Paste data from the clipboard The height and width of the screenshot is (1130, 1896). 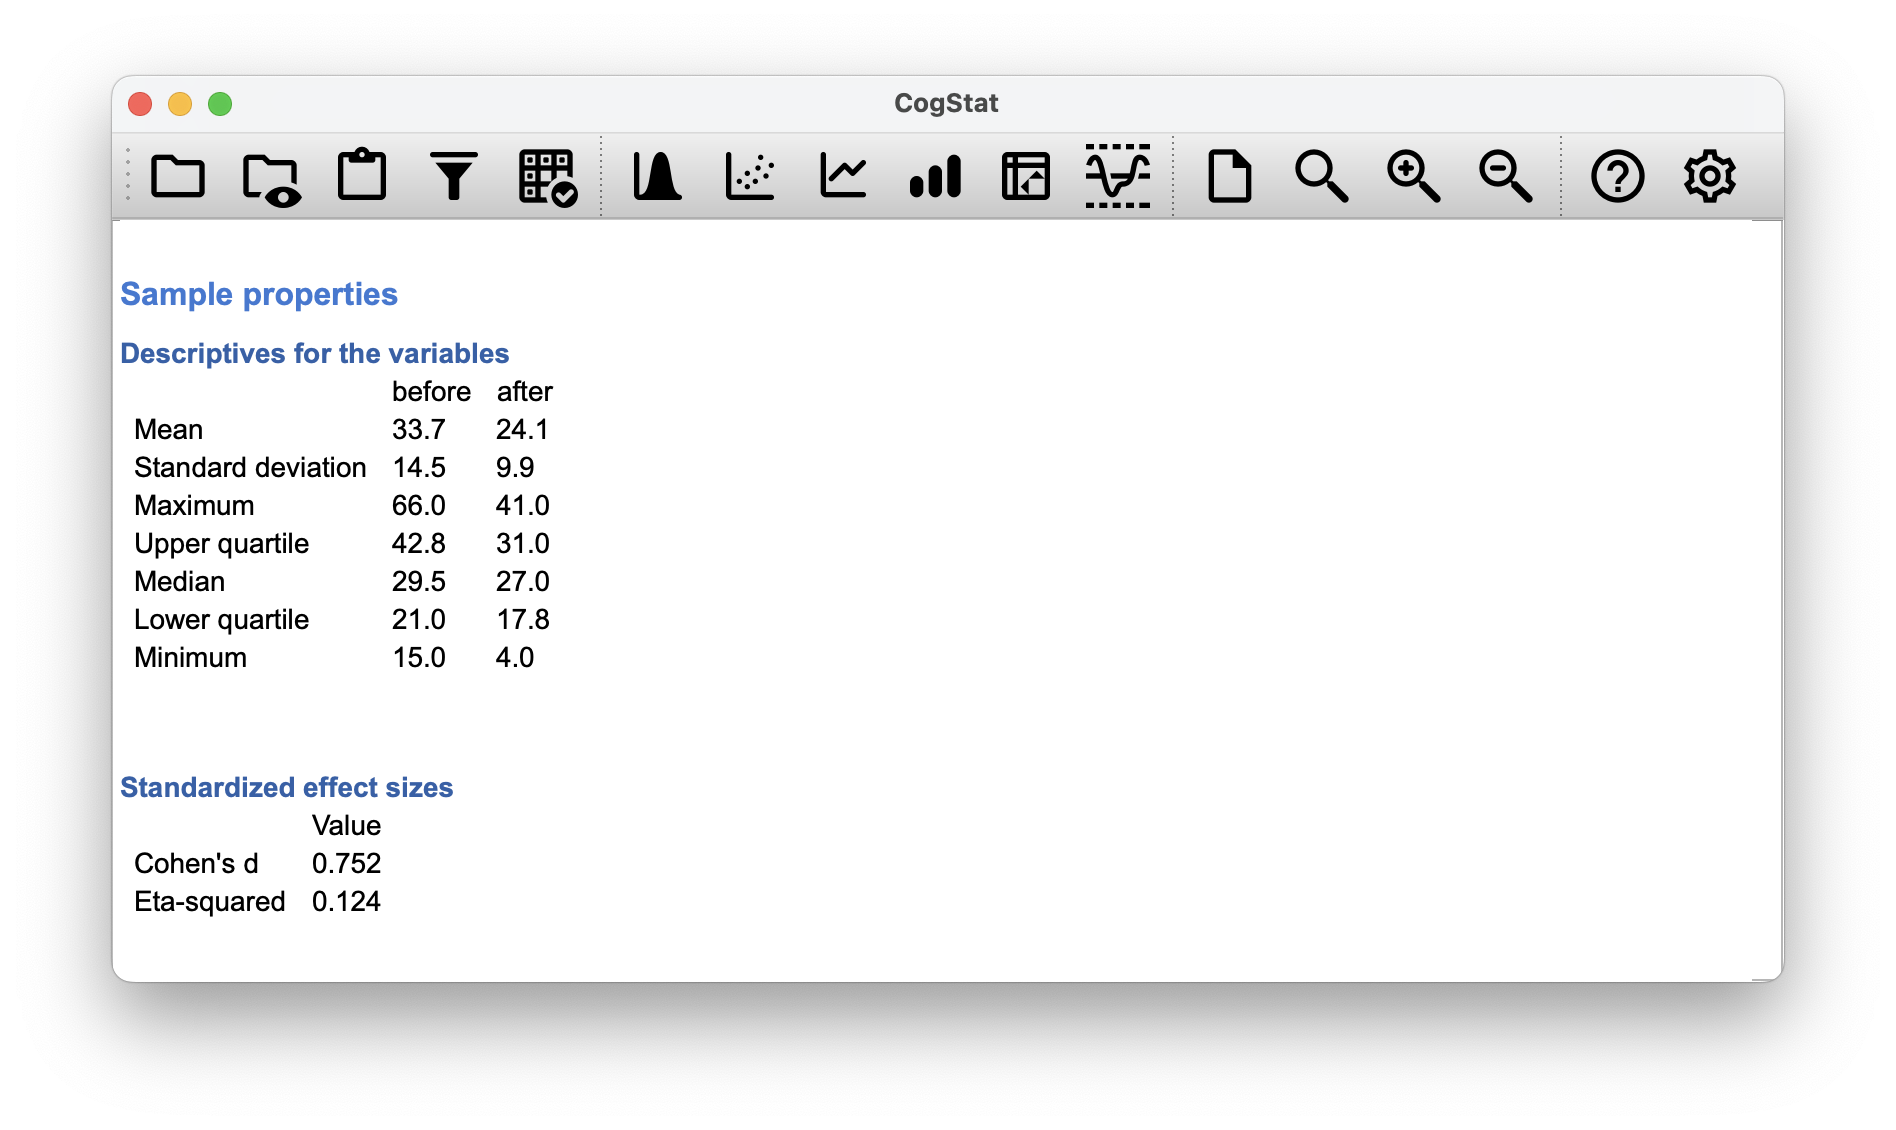[362, 176]
